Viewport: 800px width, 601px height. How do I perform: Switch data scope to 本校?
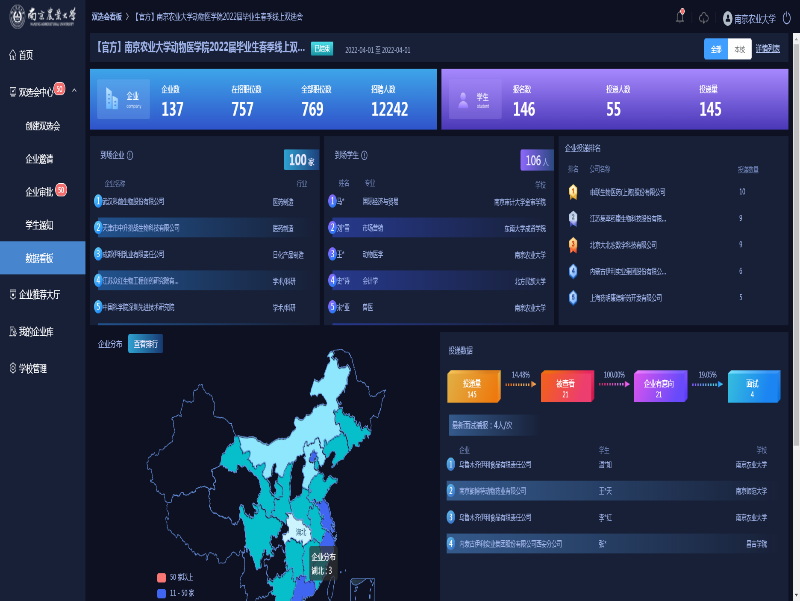click(x=739, y=49)
